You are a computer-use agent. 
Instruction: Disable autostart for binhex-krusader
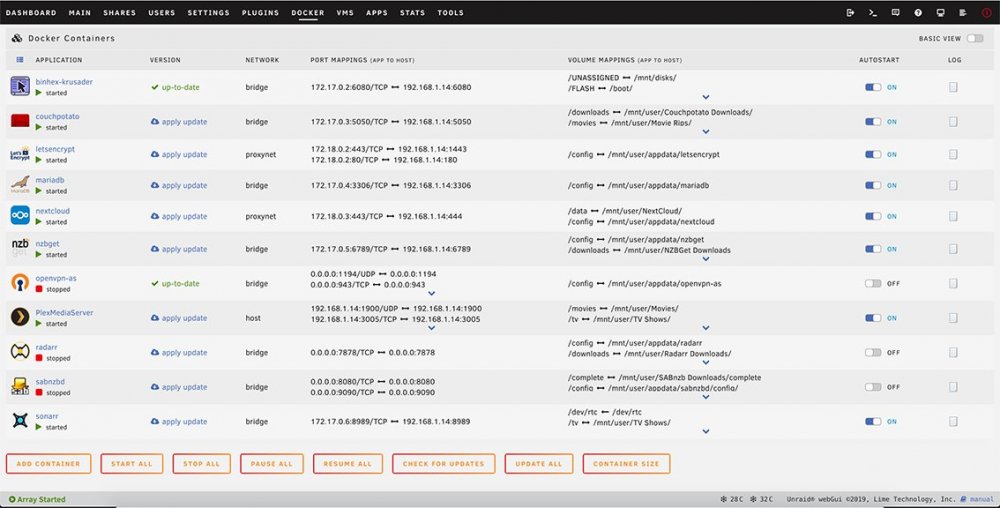pyautogui.click(x=873, y=87)
